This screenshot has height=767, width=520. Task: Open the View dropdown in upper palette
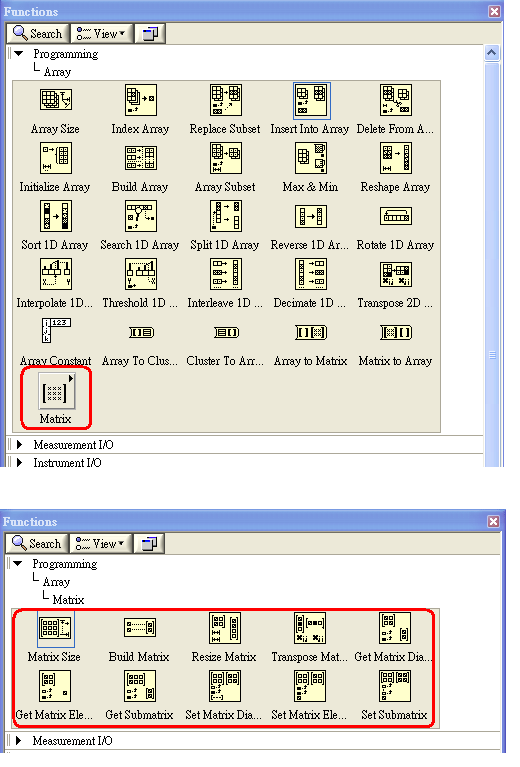101,34
